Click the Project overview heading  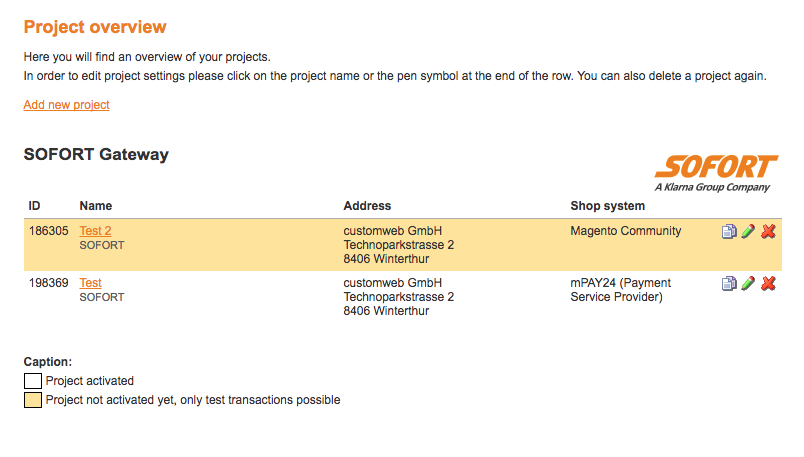[95, 27]
